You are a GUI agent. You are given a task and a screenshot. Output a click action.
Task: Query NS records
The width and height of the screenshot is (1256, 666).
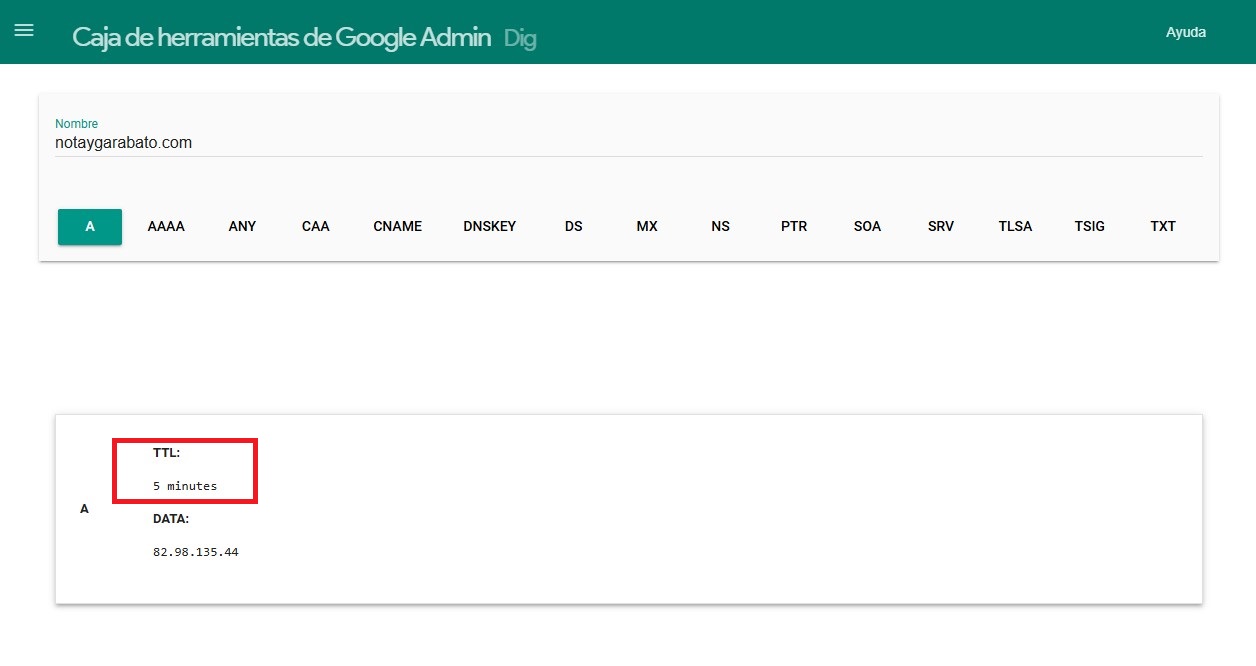coord(721,226)
